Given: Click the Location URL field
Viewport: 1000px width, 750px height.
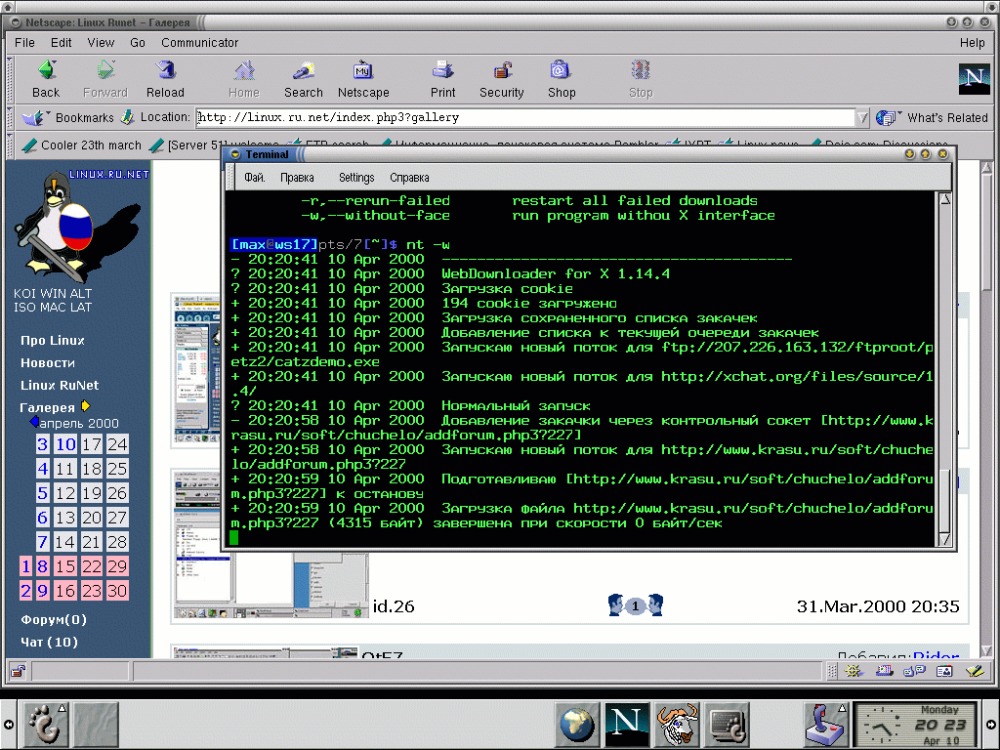Looking at the screenshot, I should tap(525, 117).
